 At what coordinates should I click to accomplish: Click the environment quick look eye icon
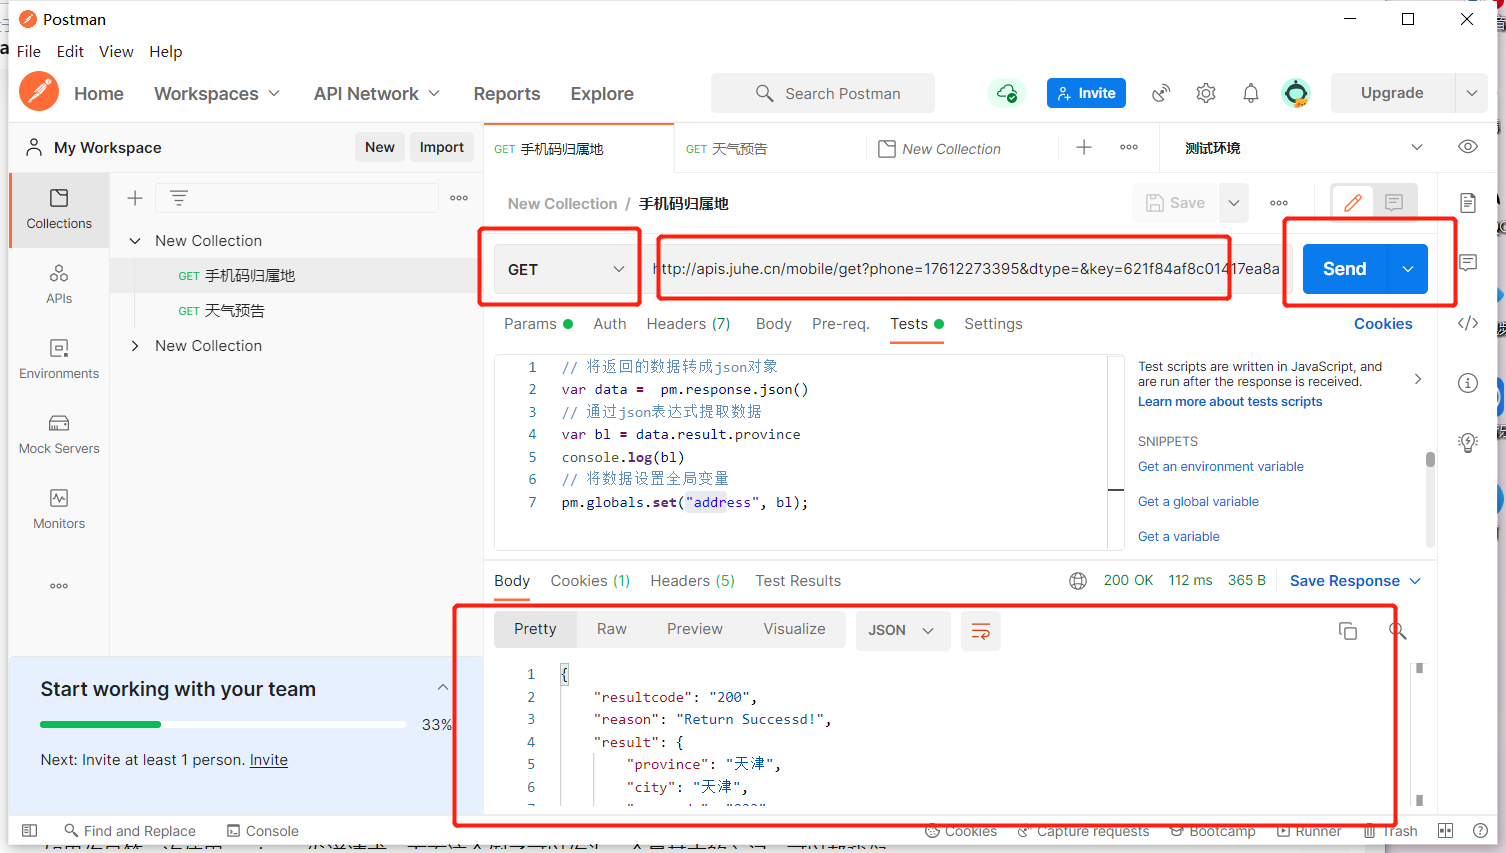(1468, 147)
